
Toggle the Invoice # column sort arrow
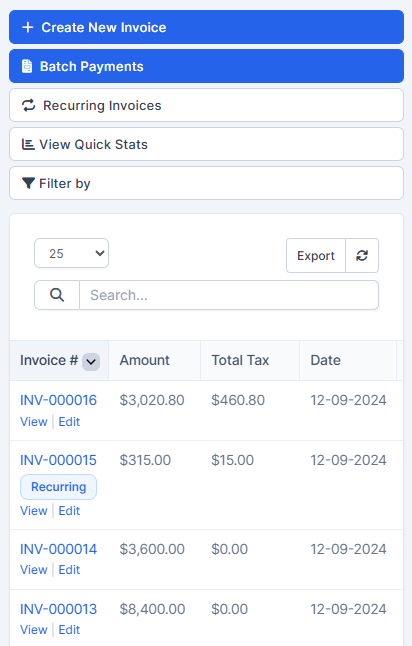91,362
